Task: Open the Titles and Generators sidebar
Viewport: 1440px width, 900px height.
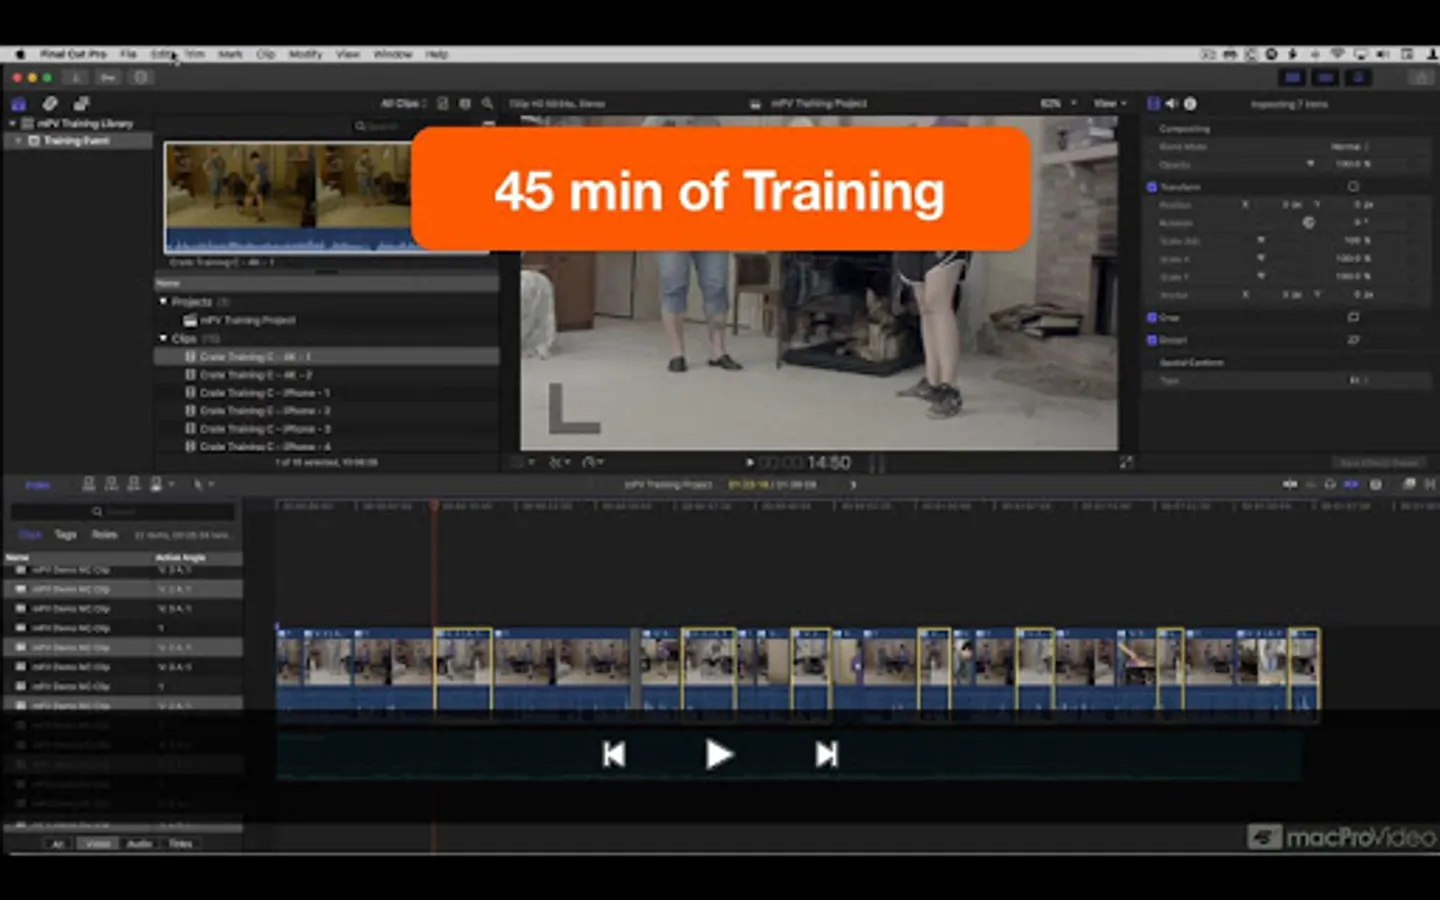Action: pyautogui.click(x=82, y=103)
